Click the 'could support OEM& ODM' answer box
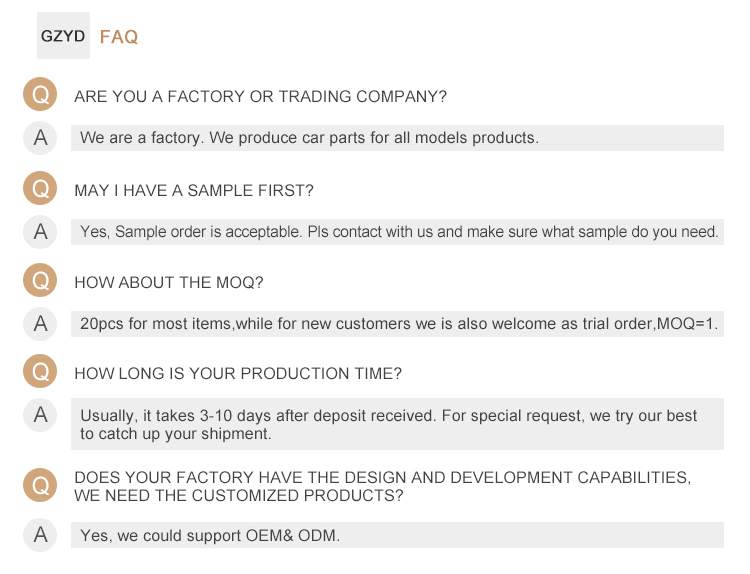The height and width of the screenshot is (574, 750). point(396,535)
